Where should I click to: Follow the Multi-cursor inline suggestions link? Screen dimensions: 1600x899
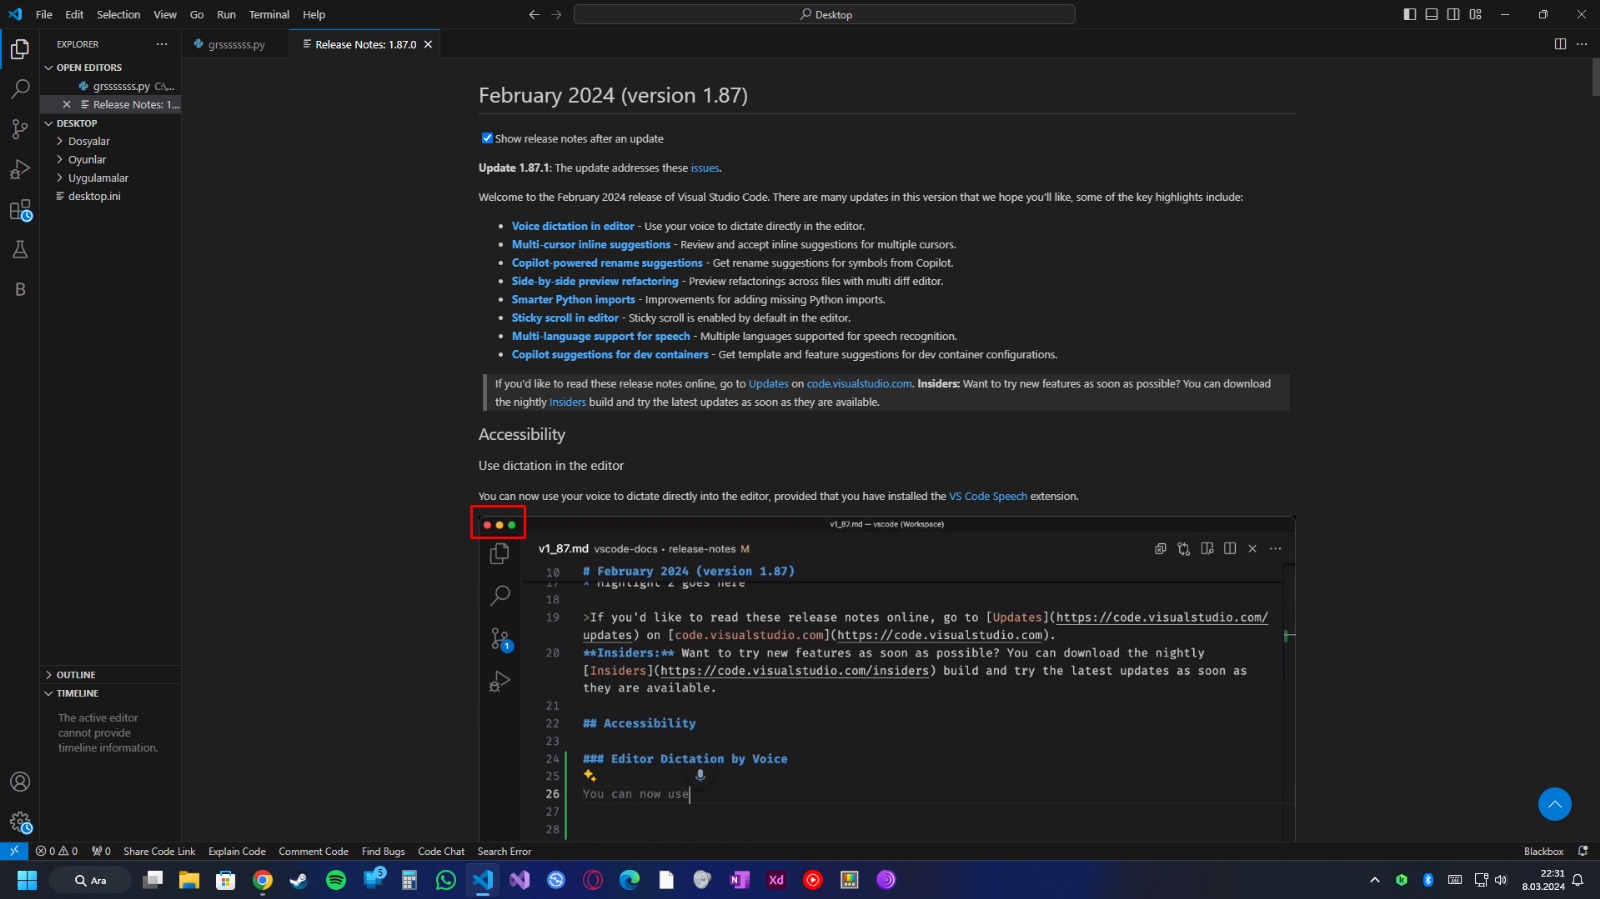[591, 244]
